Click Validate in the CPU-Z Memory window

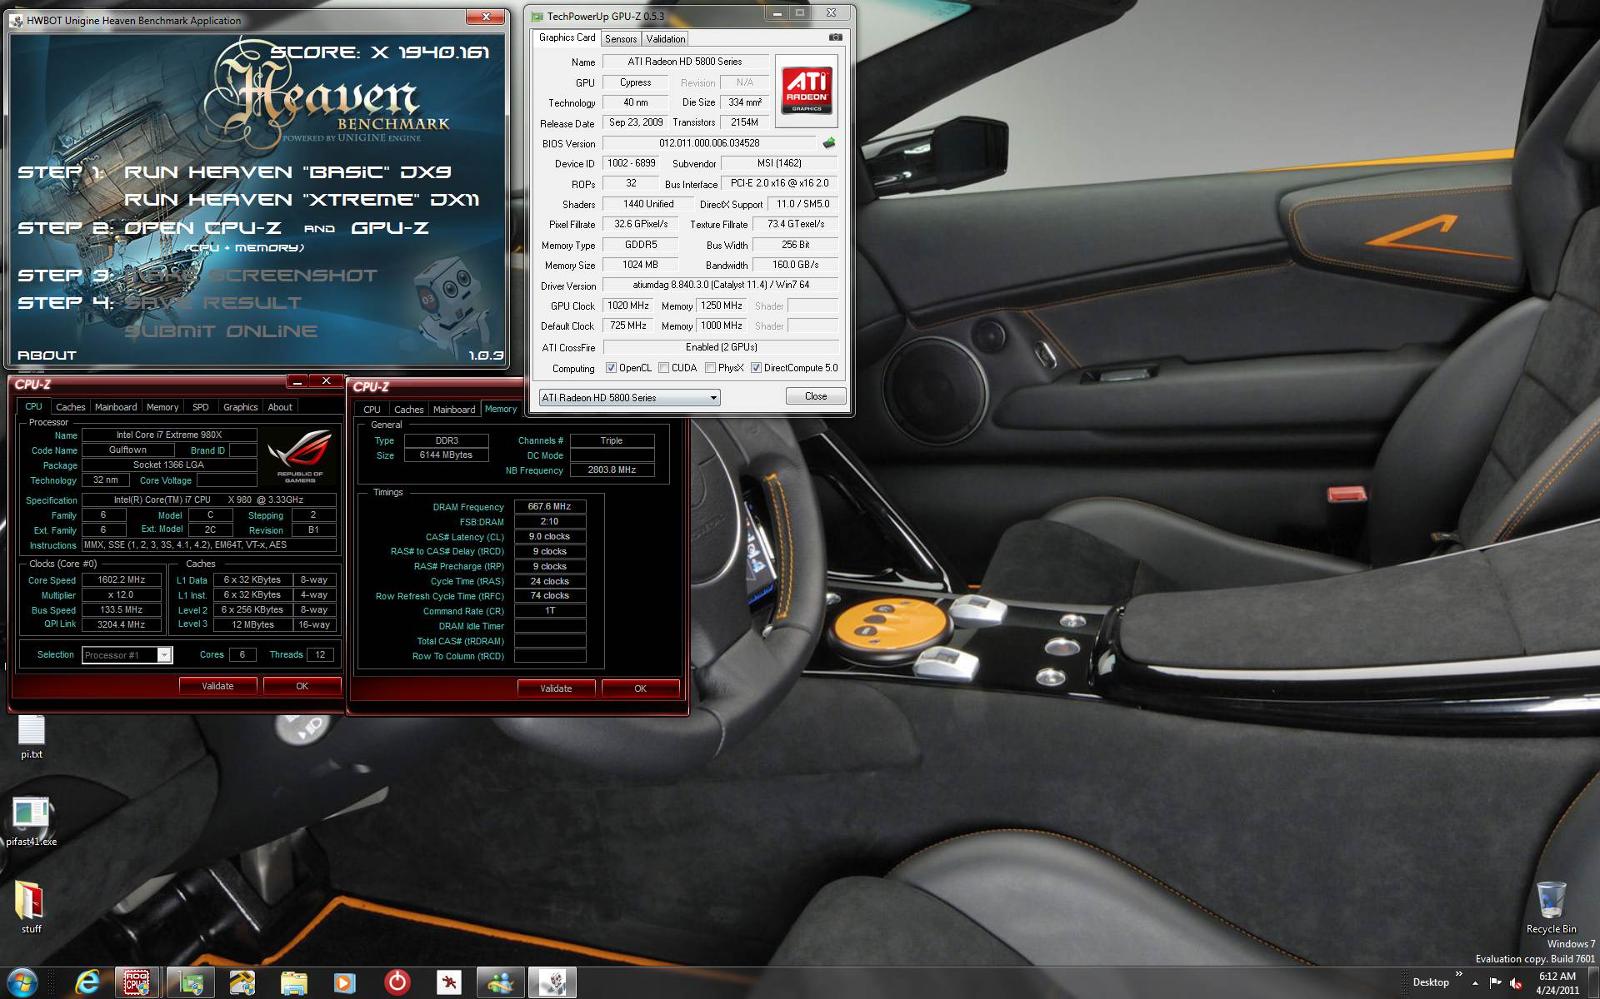point(556,688)
